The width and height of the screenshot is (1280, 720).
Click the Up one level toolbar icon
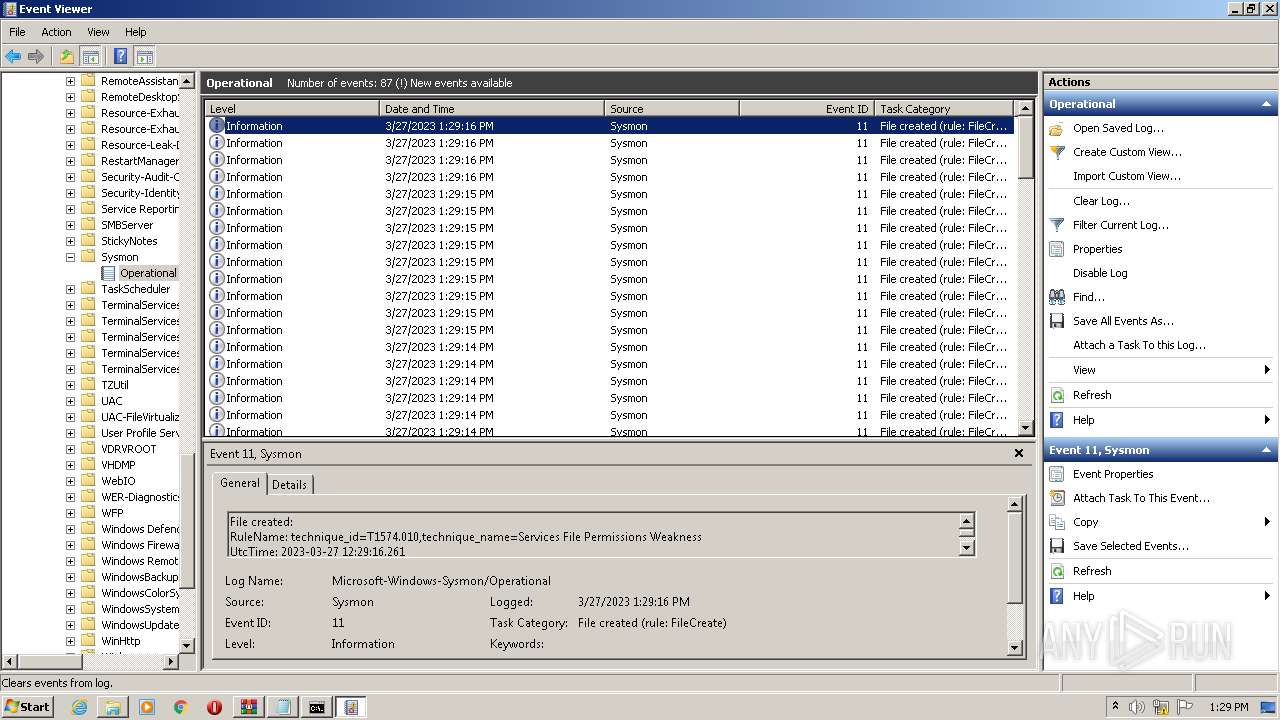67,57
